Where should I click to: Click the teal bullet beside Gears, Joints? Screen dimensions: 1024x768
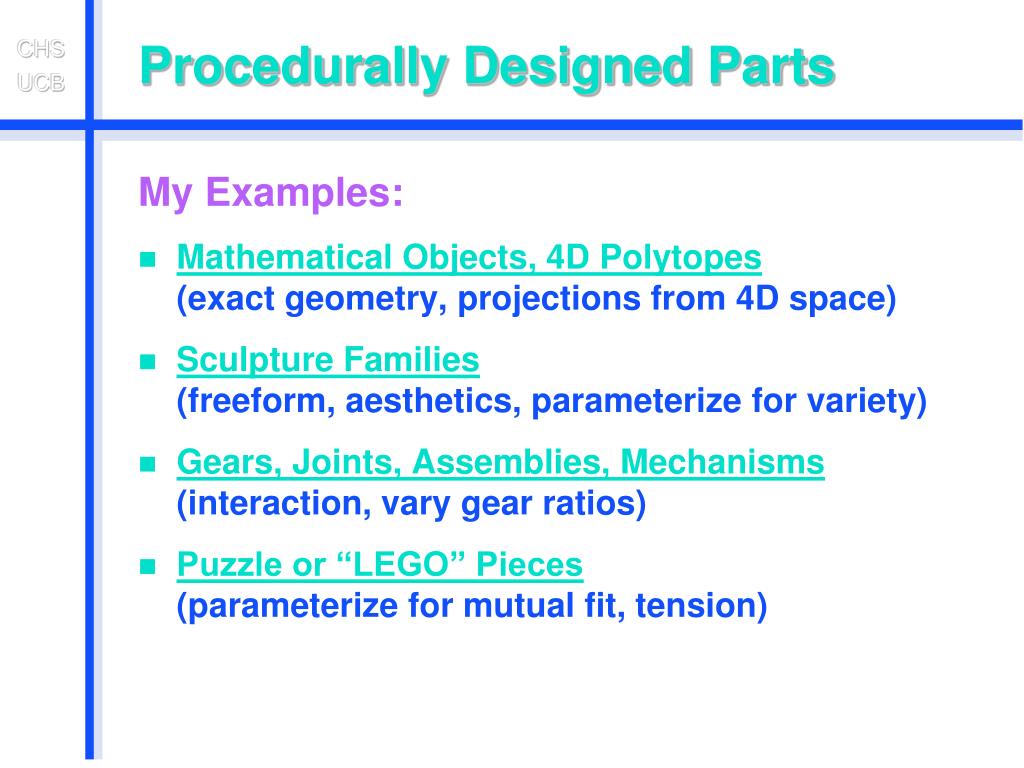point(148,464)
